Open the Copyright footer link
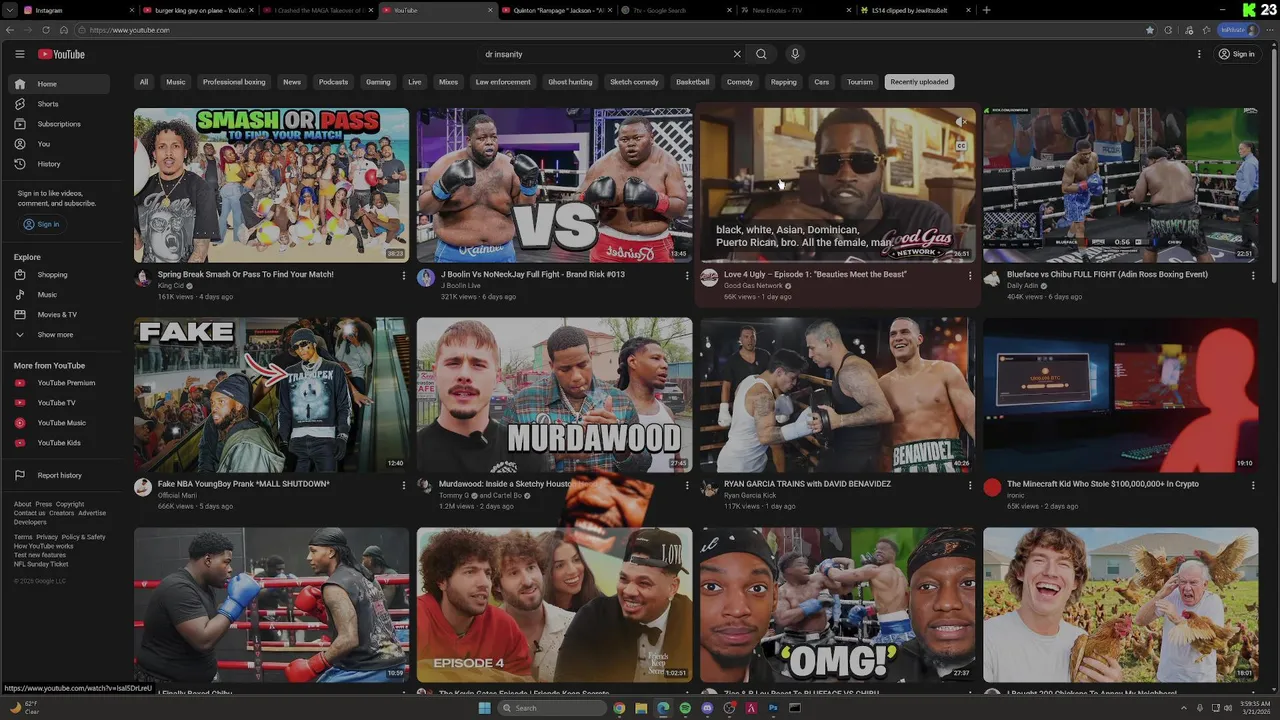This screenshot has width=1280, height=720. coord(70,504)
